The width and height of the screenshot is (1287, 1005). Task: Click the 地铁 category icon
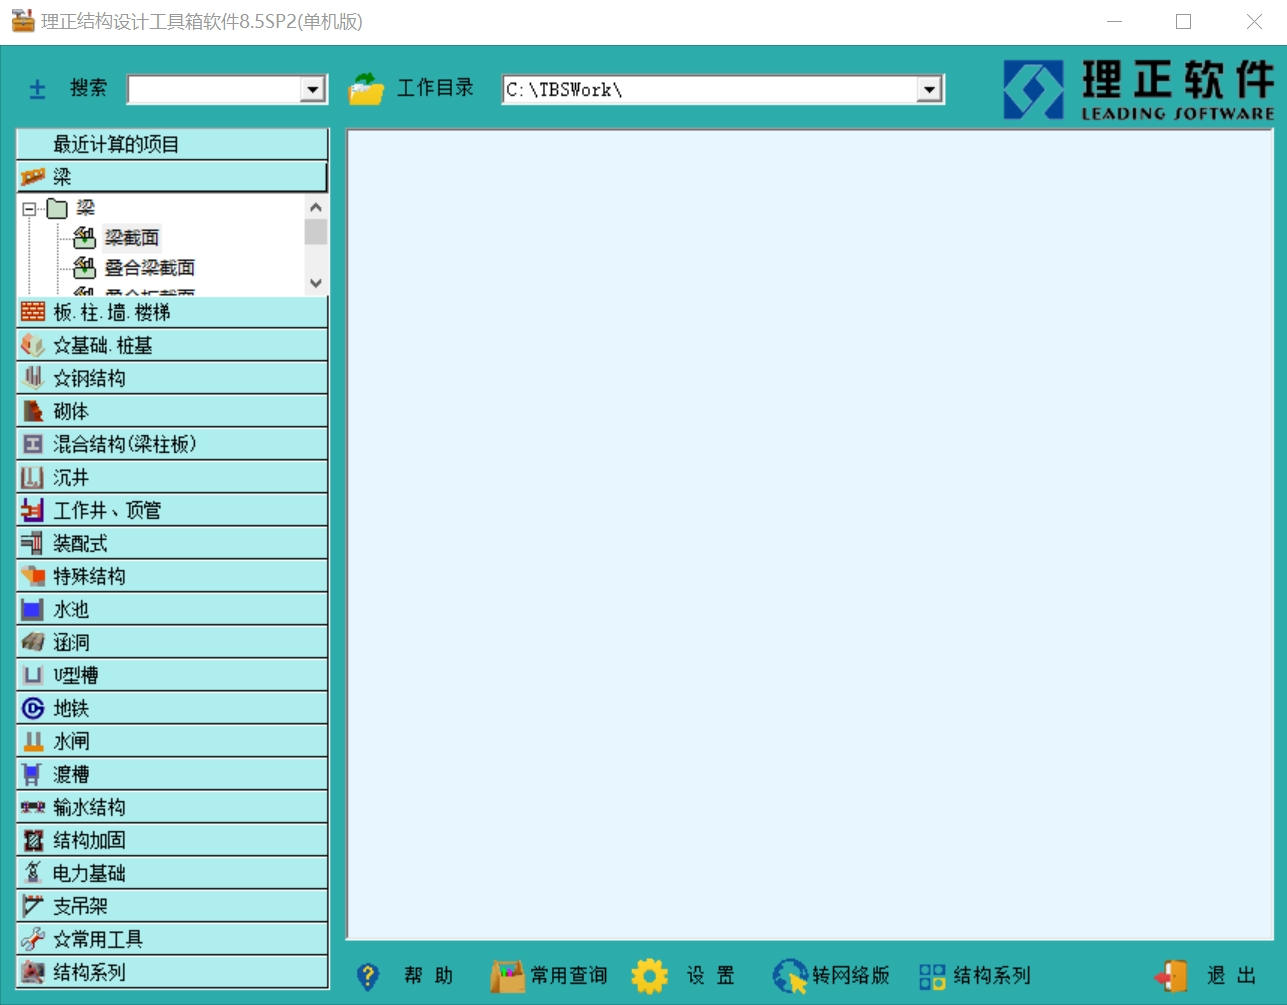click(33, 708)
